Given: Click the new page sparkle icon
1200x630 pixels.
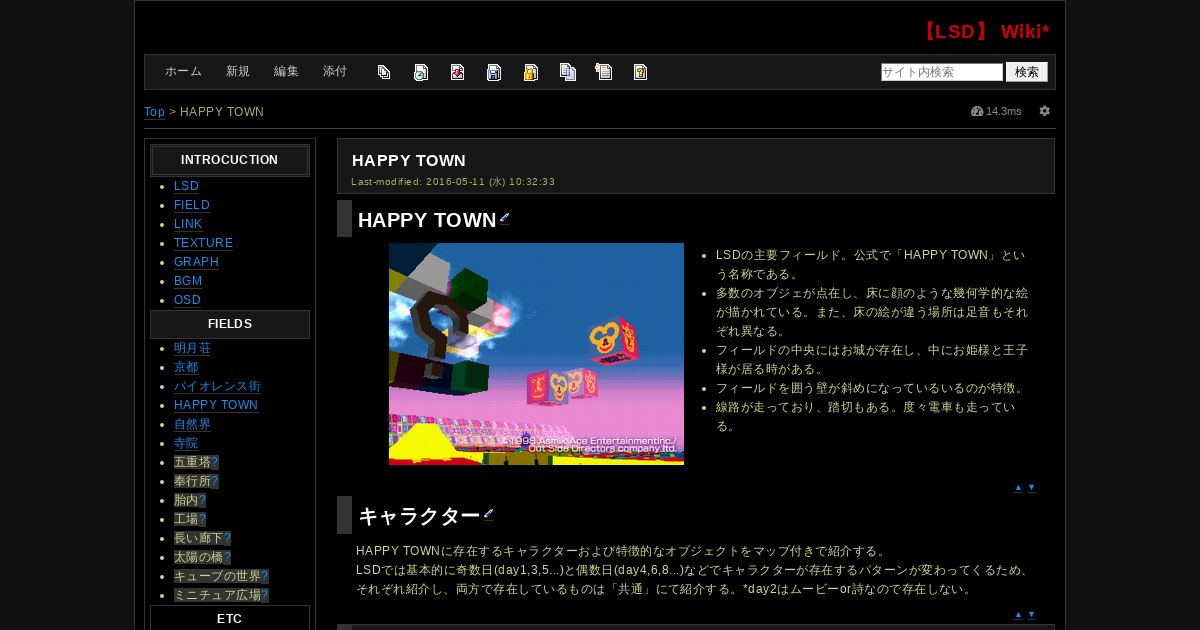Looking at the screenshot, I should (x=603, y=72).
